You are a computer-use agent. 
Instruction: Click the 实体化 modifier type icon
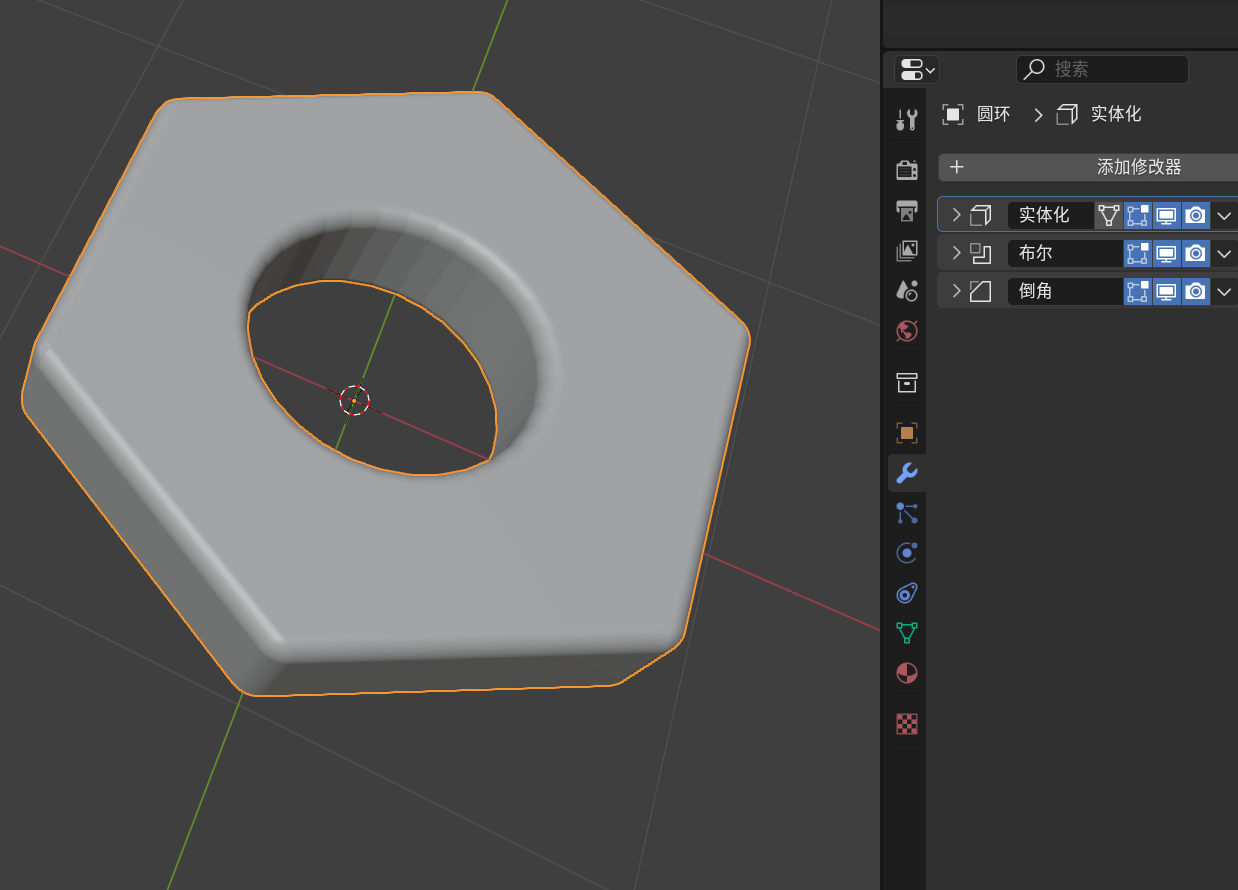click(981, 215)
